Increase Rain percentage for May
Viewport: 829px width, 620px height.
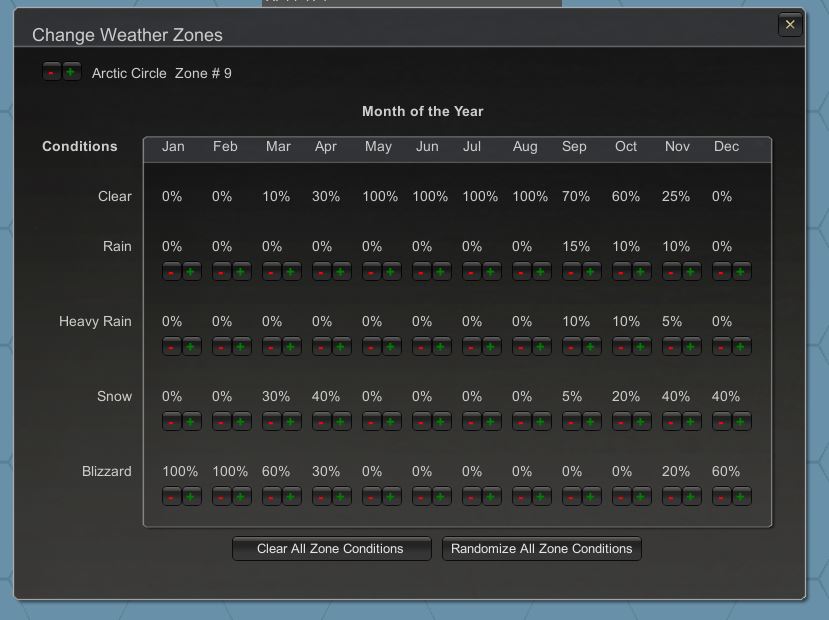click(x=391, y=272)
